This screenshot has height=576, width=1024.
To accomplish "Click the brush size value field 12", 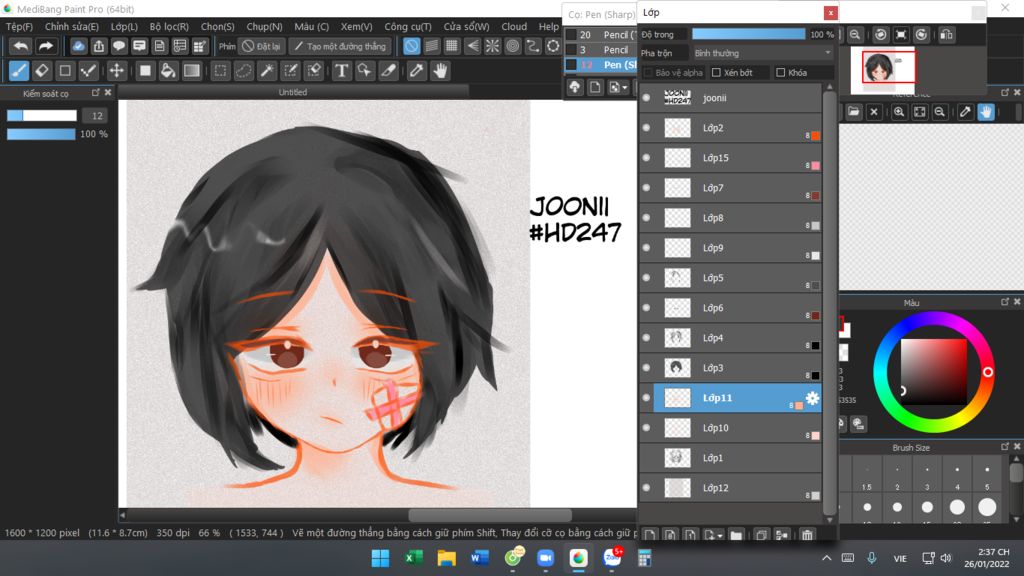I will click(x=97, y=116).
